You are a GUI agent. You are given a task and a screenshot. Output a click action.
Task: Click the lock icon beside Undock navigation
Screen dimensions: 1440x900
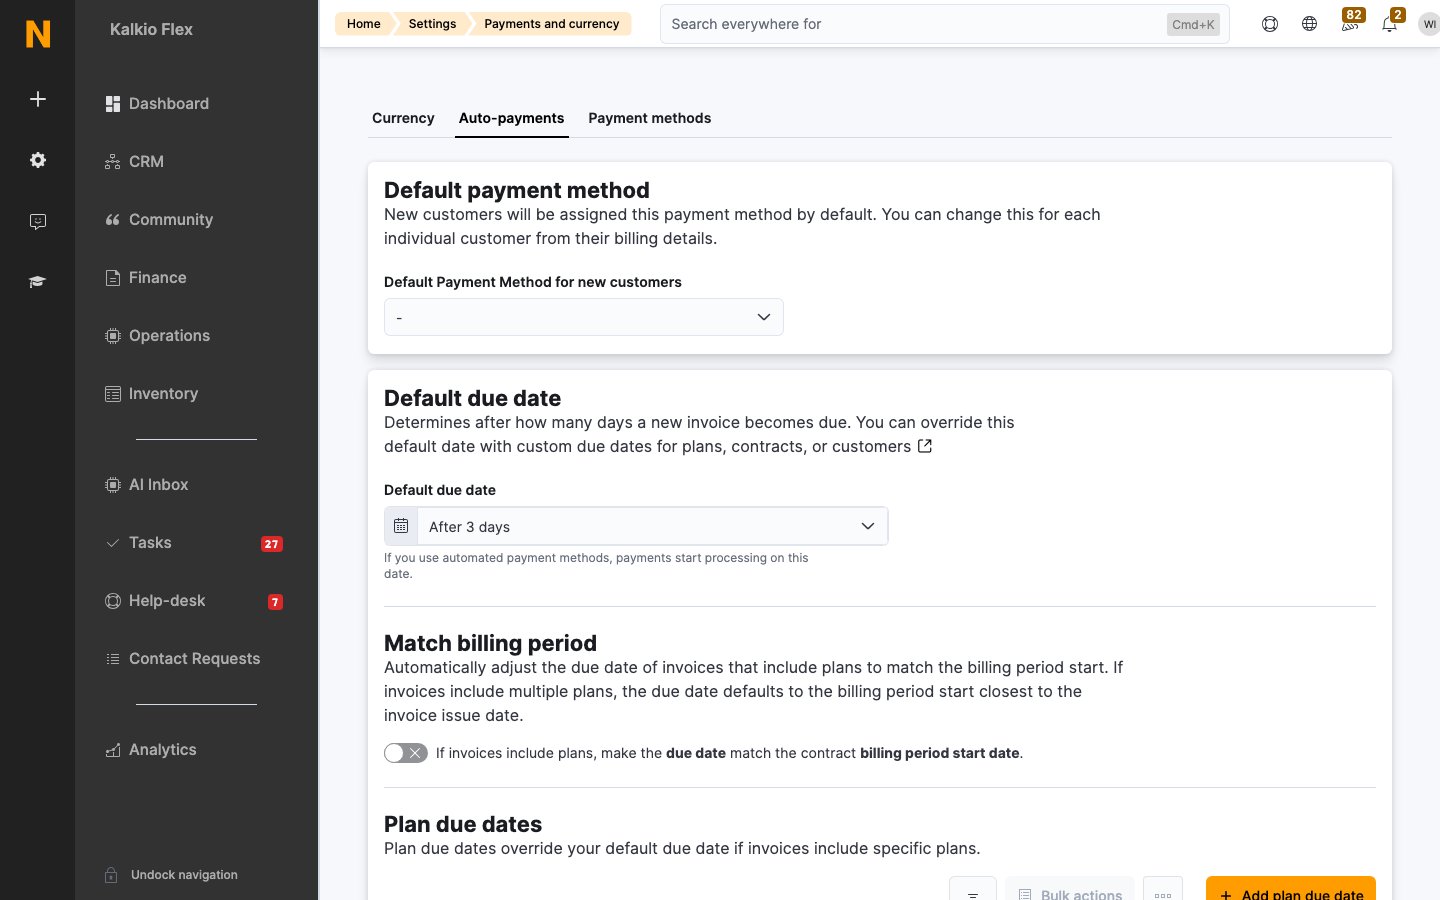click(x=112, y=875)
